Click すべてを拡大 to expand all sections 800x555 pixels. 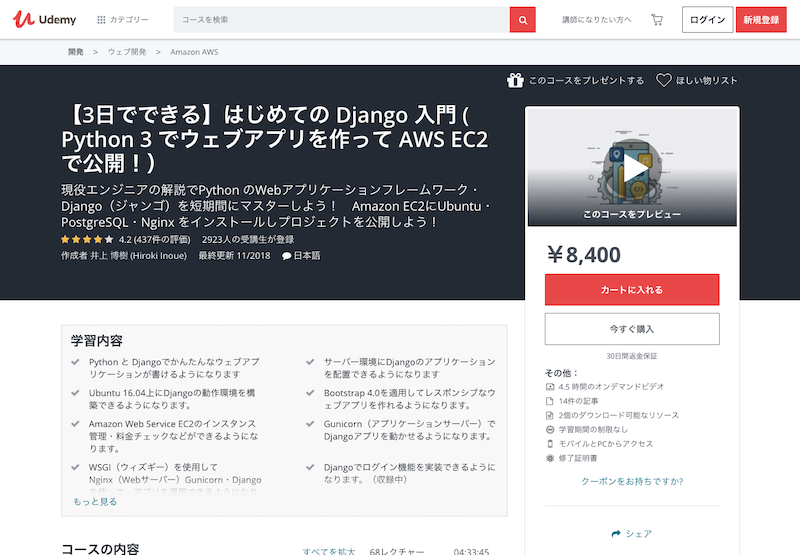(x=329, y=551)
